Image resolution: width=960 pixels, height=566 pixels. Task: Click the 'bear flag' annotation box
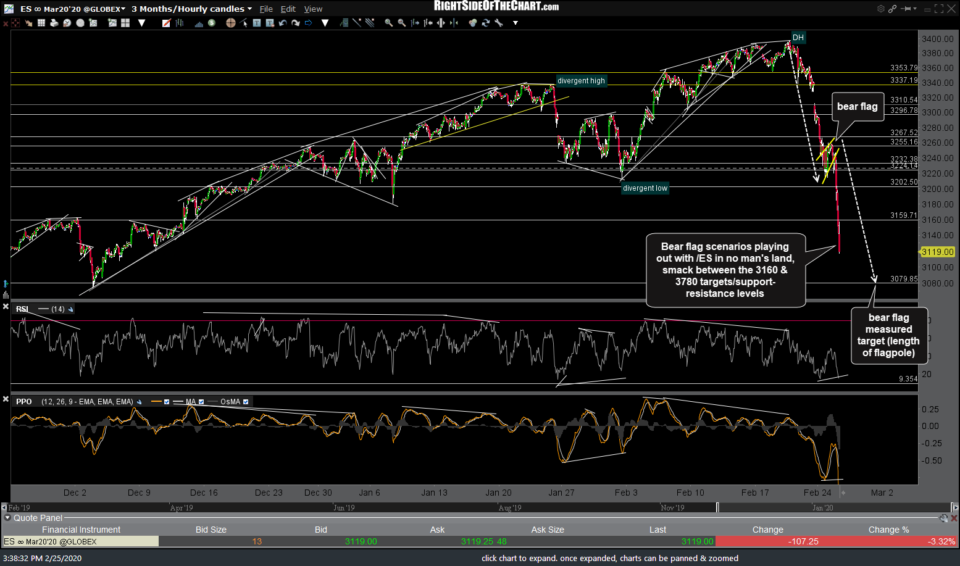[x=857, y=107]
